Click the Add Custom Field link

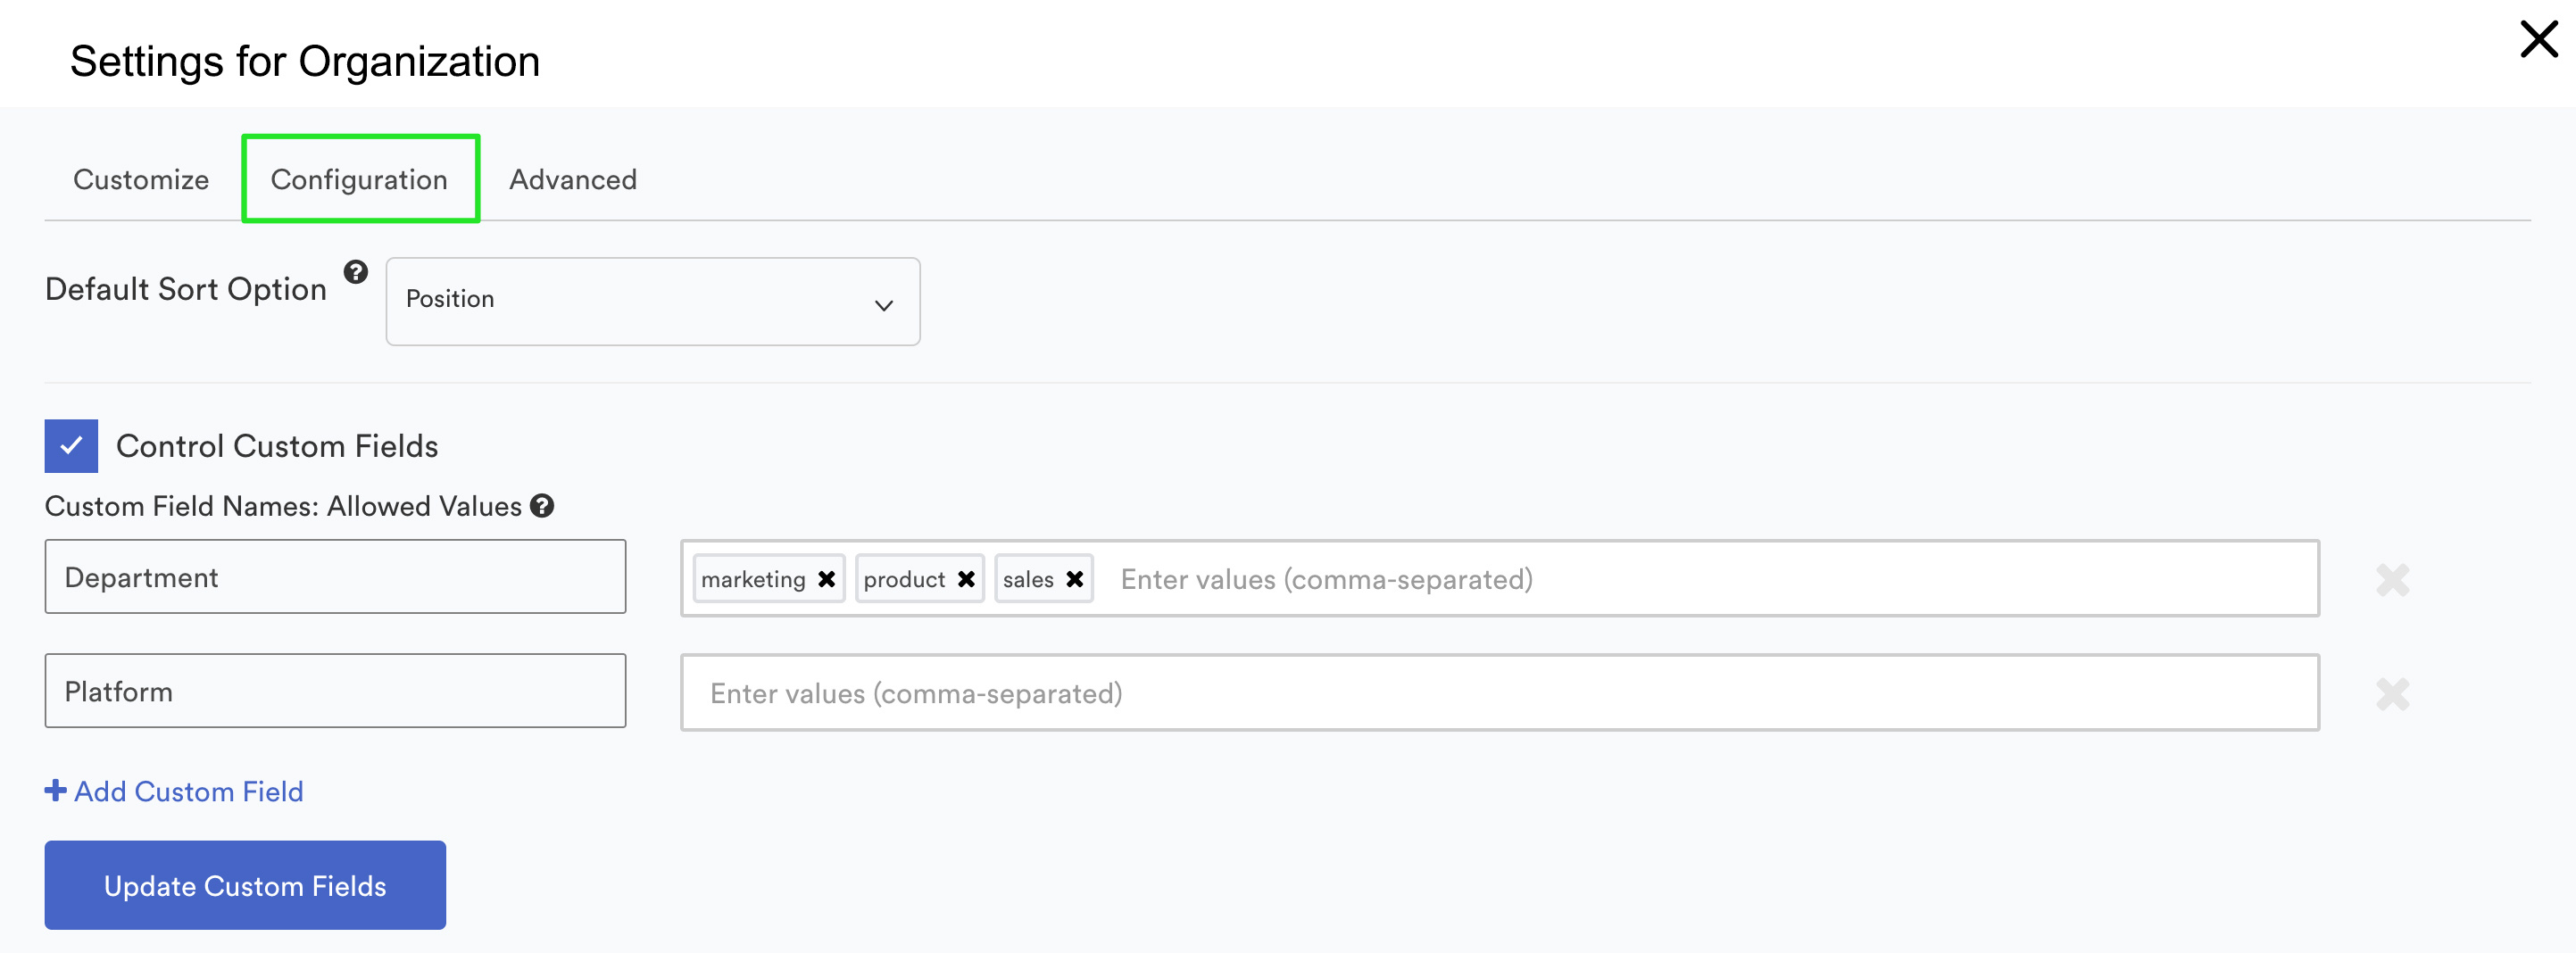tap(174, 791)
